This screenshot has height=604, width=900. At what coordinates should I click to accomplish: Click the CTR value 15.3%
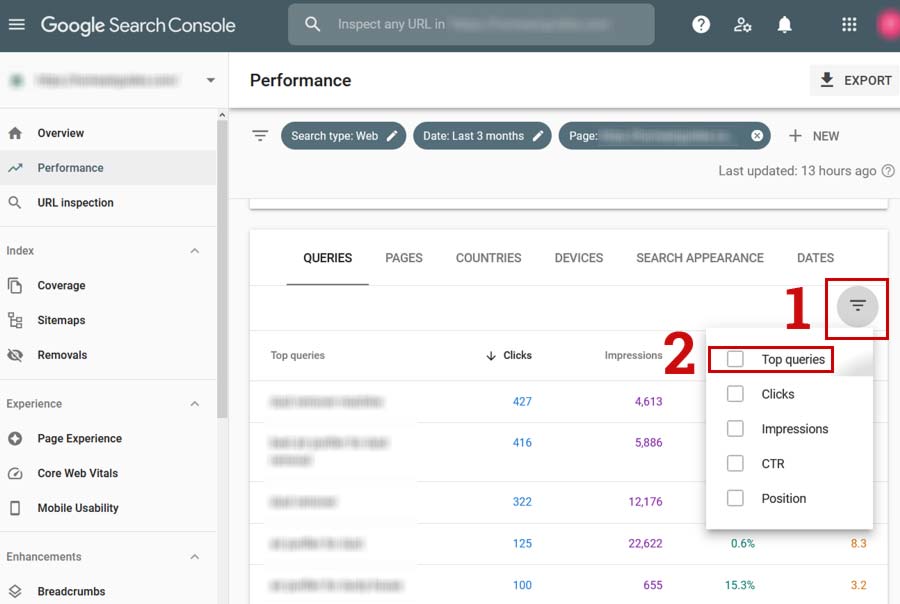(740, 586)
